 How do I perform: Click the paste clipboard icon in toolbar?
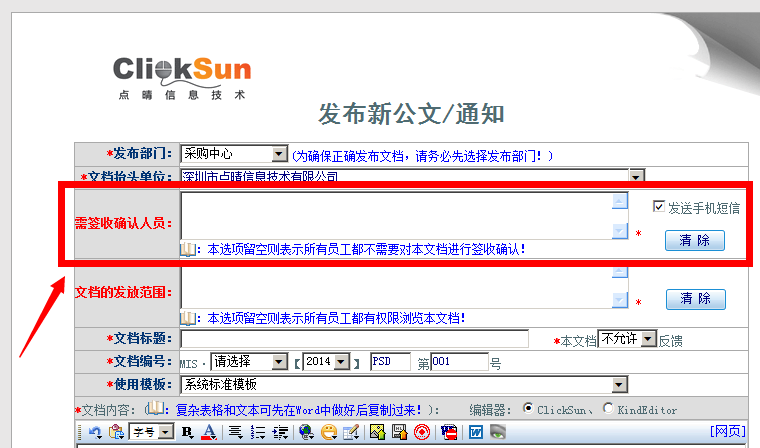[x=117, y=432]
